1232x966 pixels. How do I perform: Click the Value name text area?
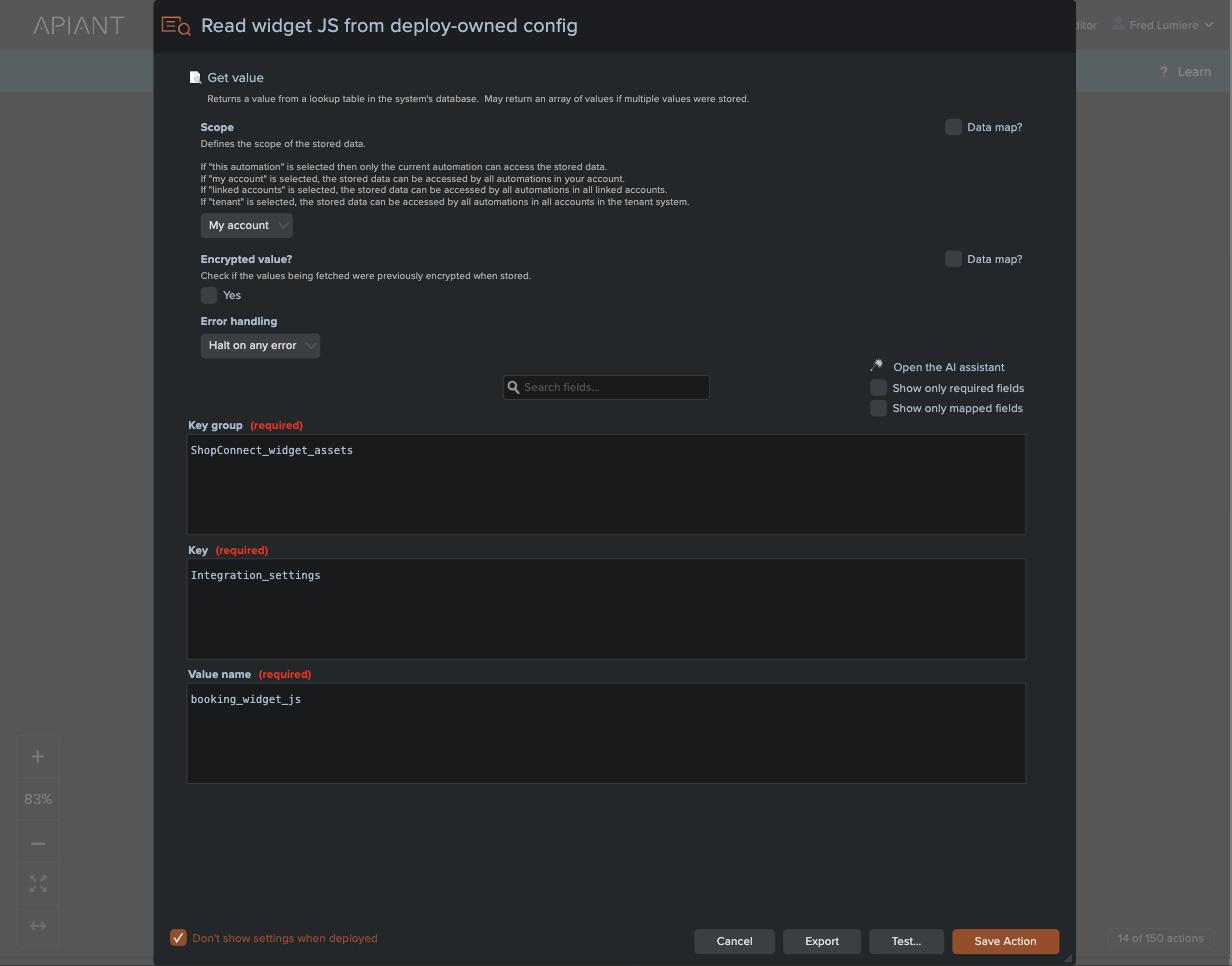point(606,733)
